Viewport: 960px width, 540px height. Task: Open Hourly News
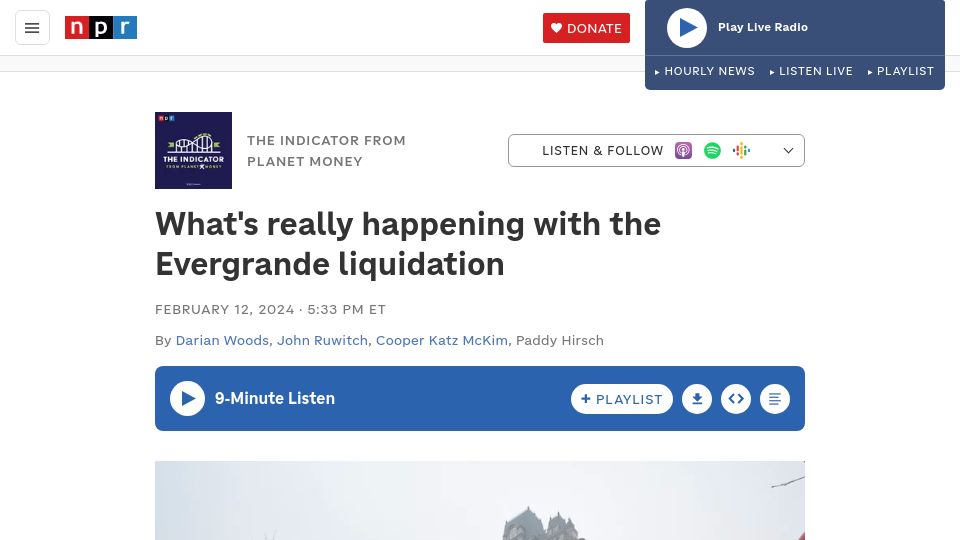click(x=705, y=71)
